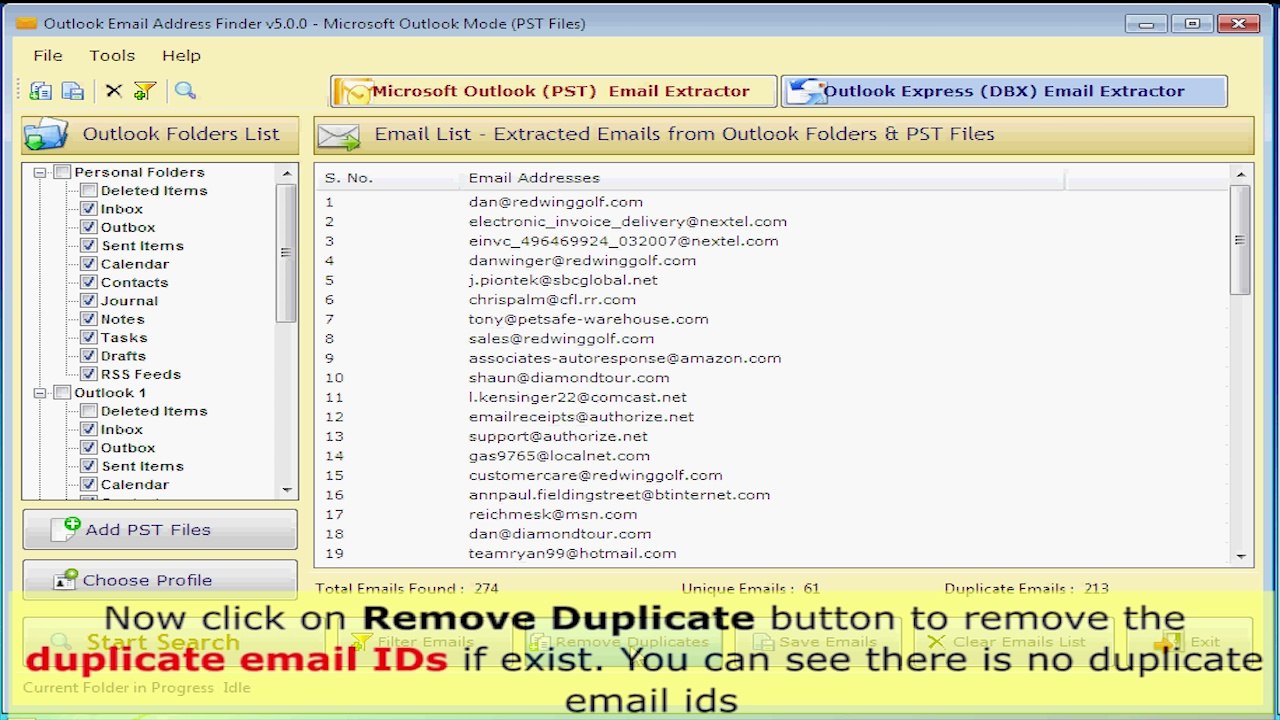This screenshot has width=1280, height=720.
Task: Click the first toolbar icon with green arrow document
Action: coord(41,91)
